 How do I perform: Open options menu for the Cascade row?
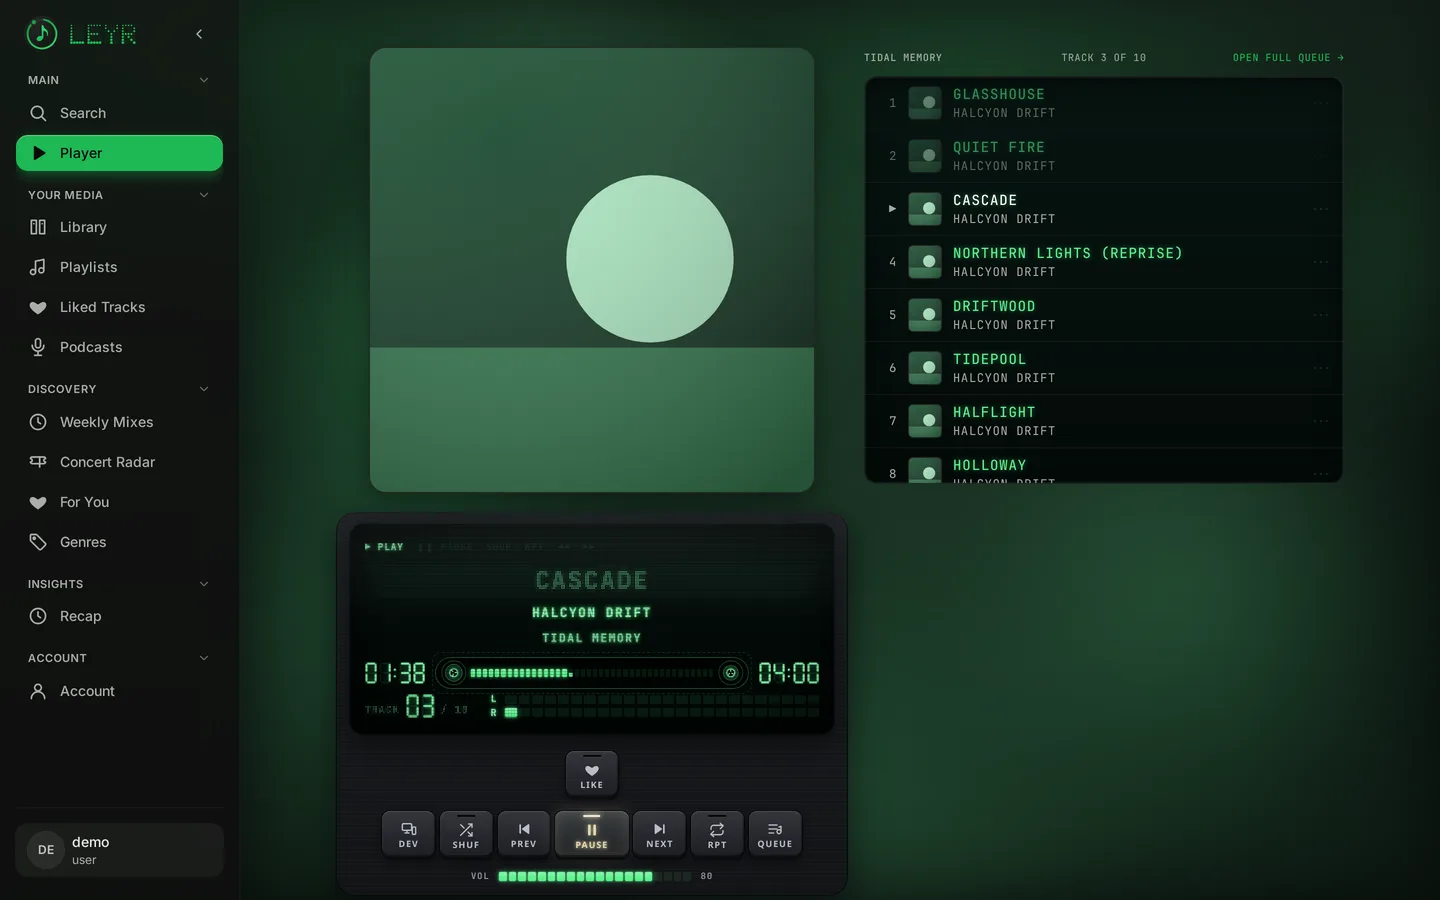point(1321,209)
